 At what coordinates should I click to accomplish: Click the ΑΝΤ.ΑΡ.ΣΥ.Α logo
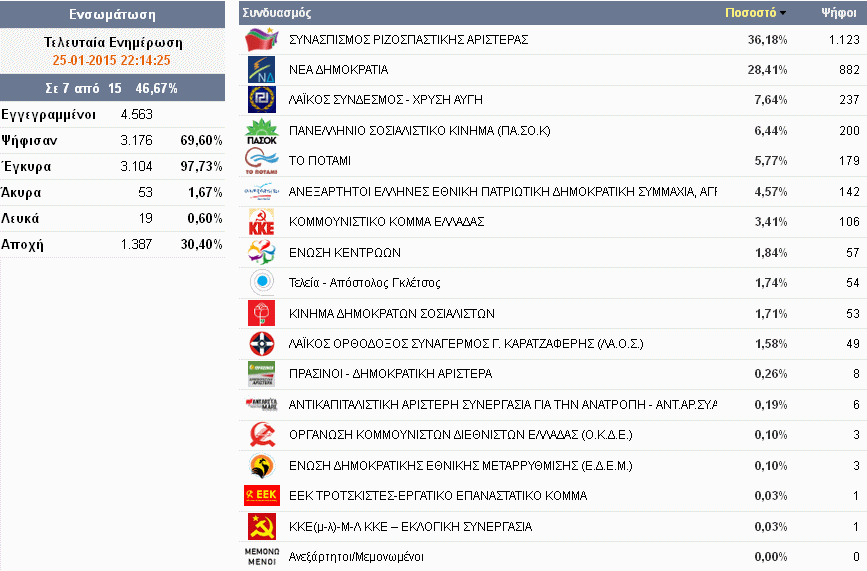coord(262,405)
